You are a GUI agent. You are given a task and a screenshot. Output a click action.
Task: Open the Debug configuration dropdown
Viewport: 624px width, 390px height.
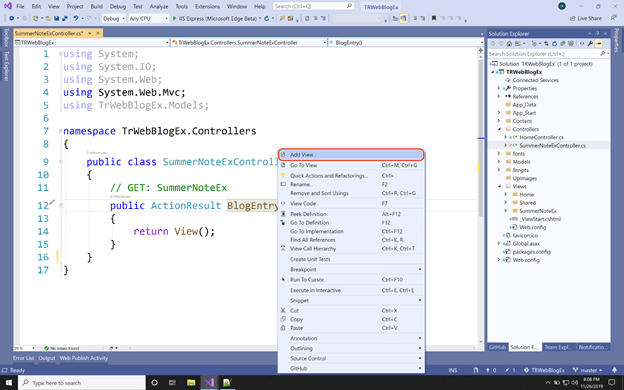tap(113, 18)
